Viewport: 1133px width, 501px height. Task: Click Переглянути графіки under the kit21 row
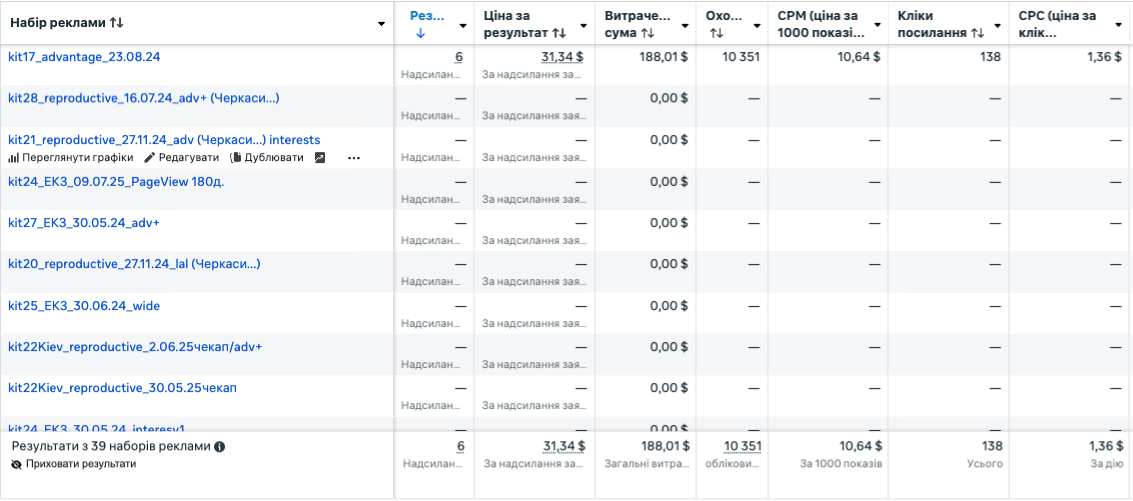[x=71, y=158]
